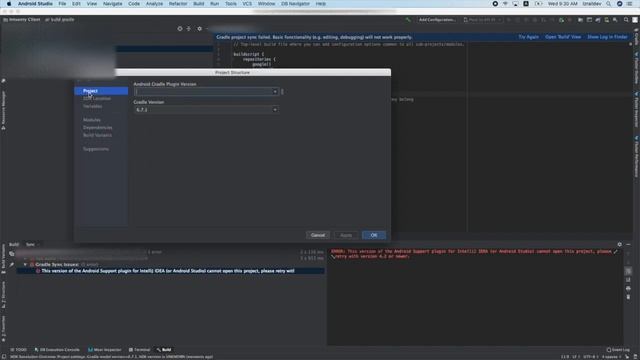The height and width of the screenshot is (360, 640).
Task: Click the edit pencil icon beside error output
Action: coord(616,252)
